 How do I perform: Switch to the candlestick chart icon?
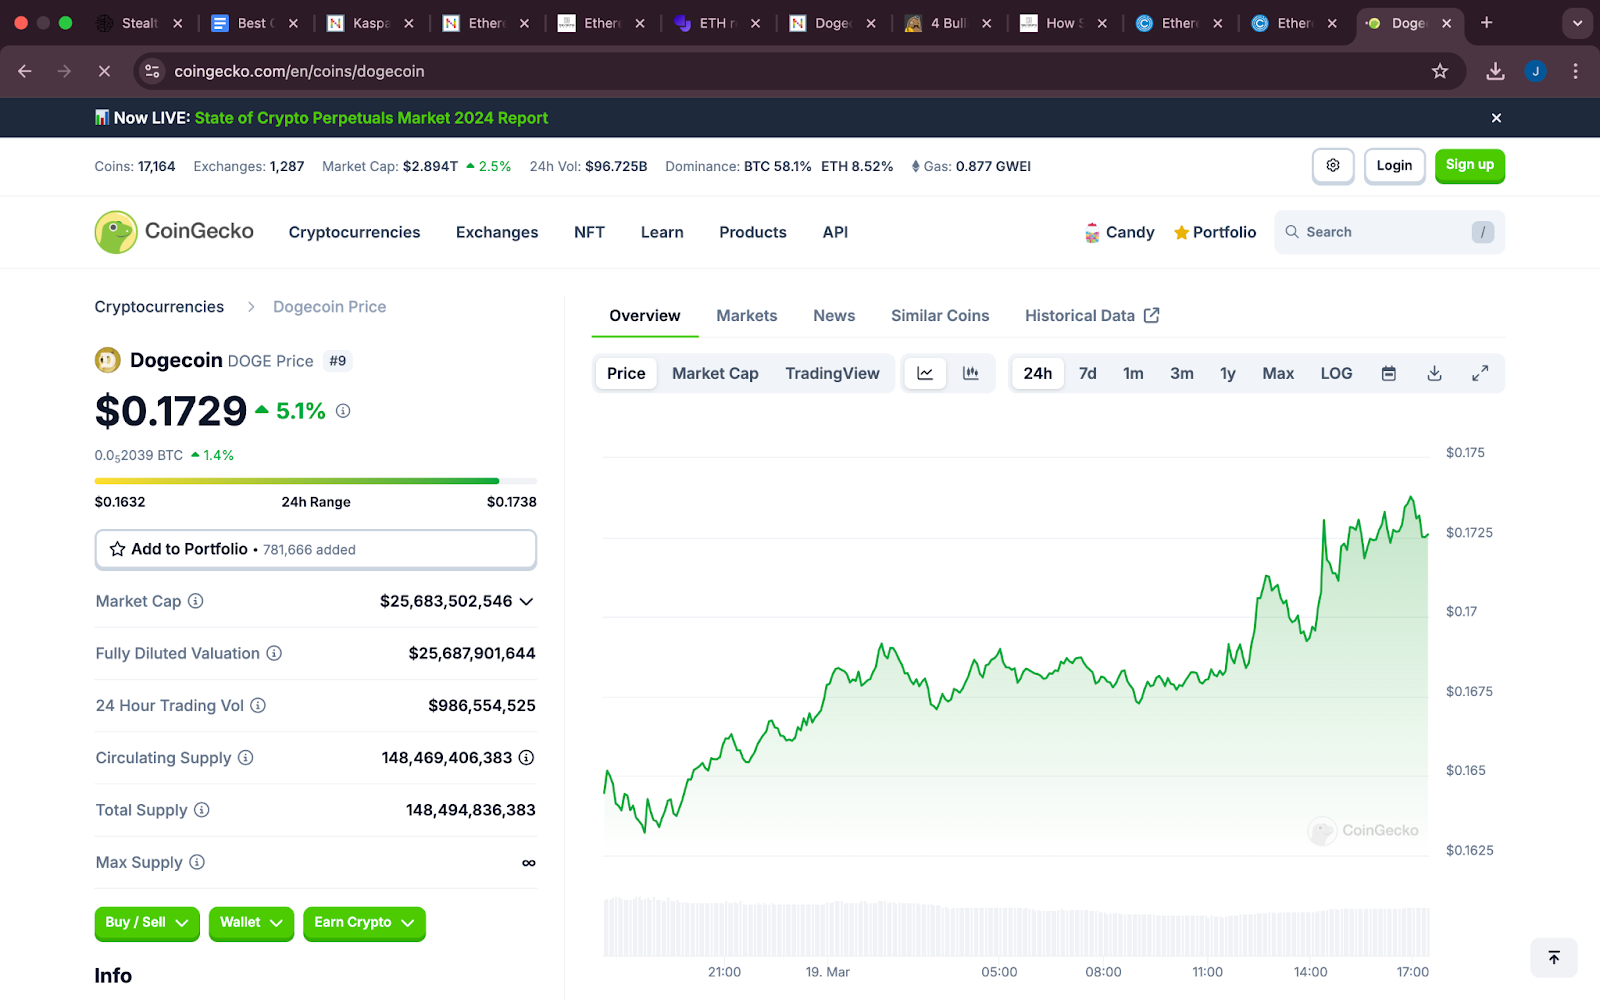970,373
